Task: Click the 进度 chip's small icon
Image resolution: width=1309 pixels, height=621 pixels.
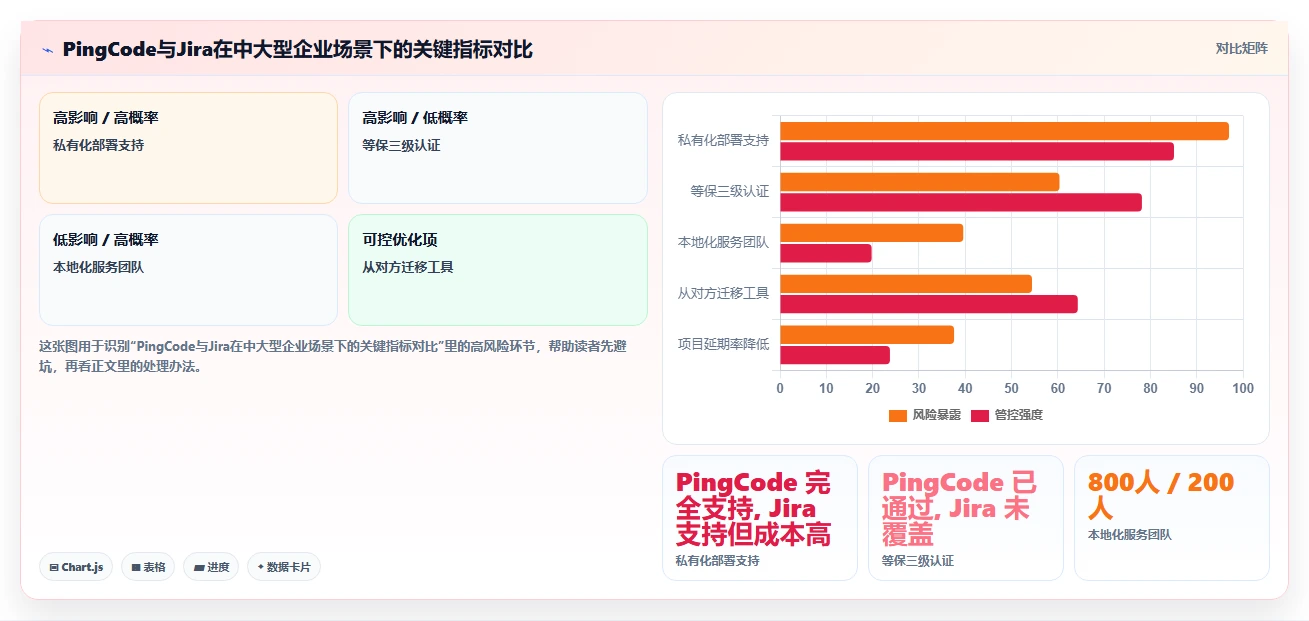Action: (x=199, y=567)
